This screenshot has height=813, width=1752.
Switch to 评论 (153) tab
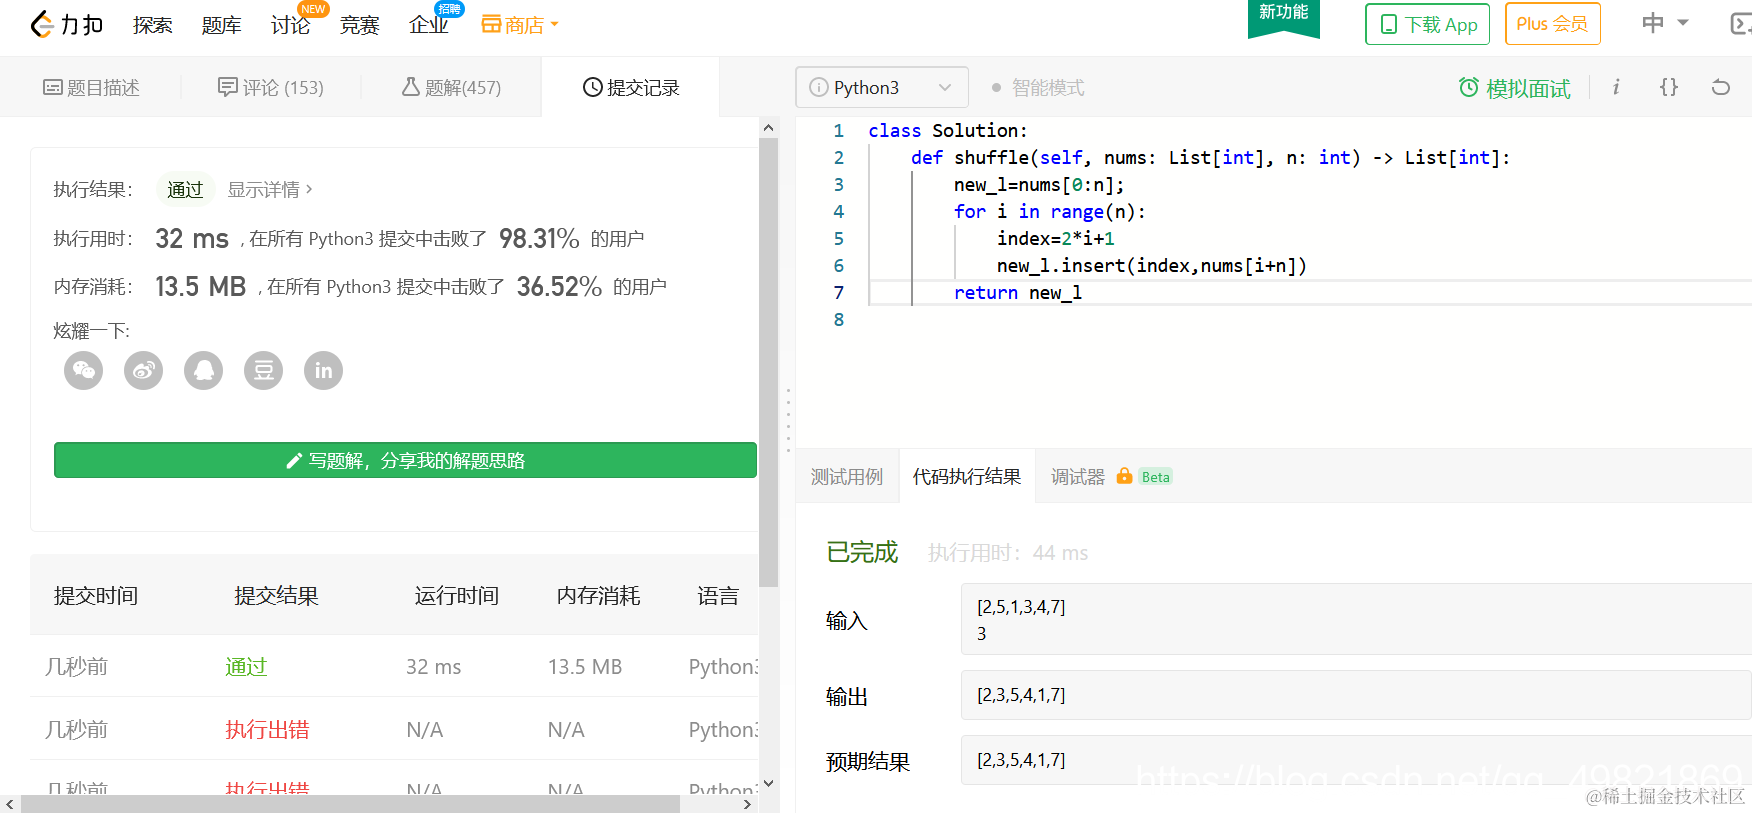tap(271, 88)
